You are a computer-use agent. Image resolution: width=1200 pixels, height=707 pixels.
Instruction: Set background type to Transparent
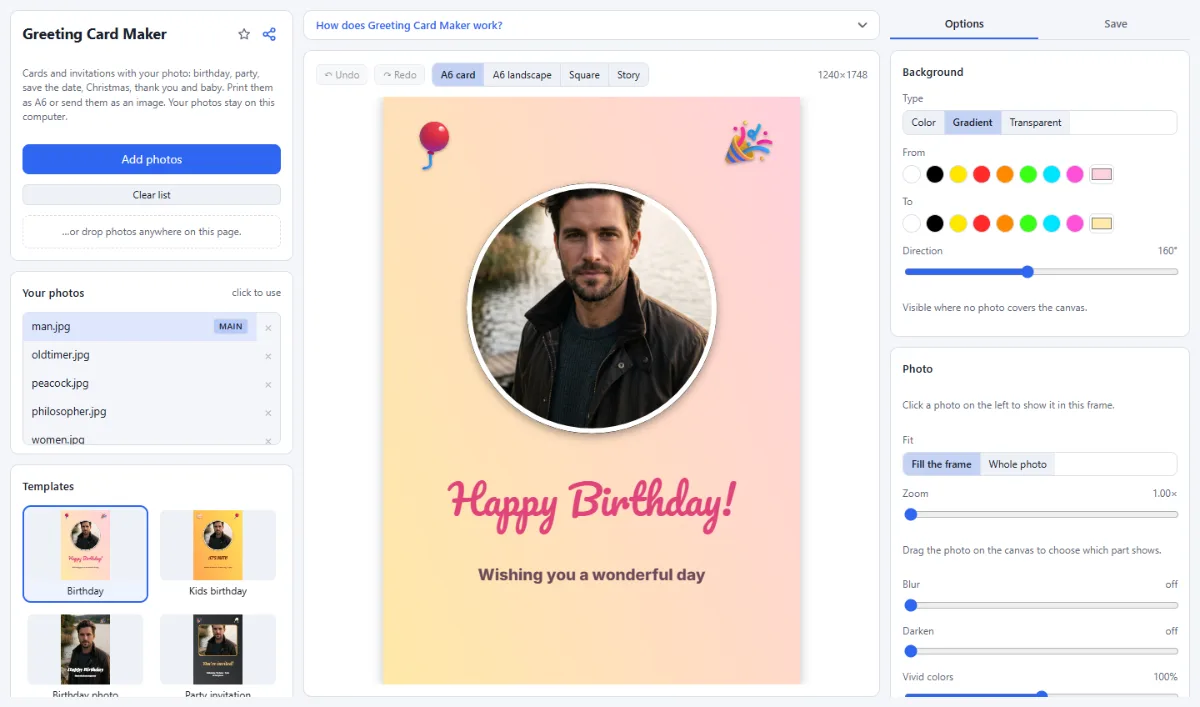pos(1035,122)
